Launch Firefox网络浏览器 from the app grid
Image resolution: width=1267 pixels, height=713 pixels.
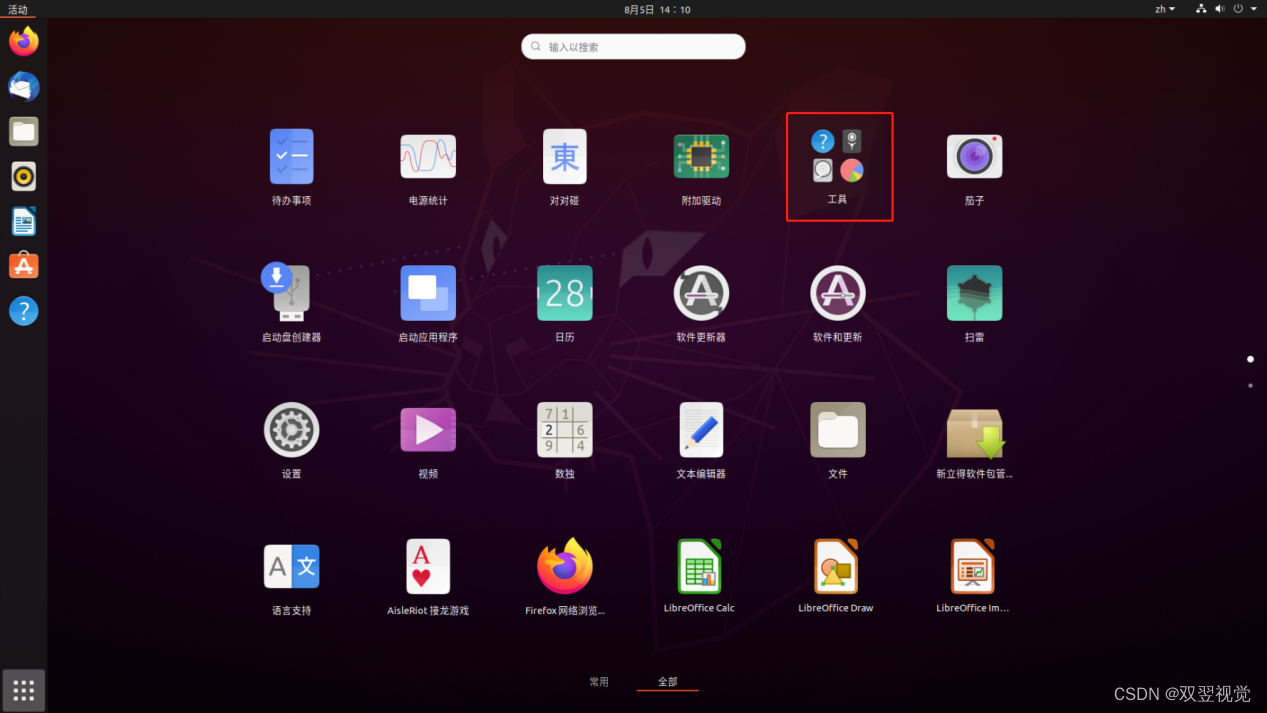click(565, 567)
